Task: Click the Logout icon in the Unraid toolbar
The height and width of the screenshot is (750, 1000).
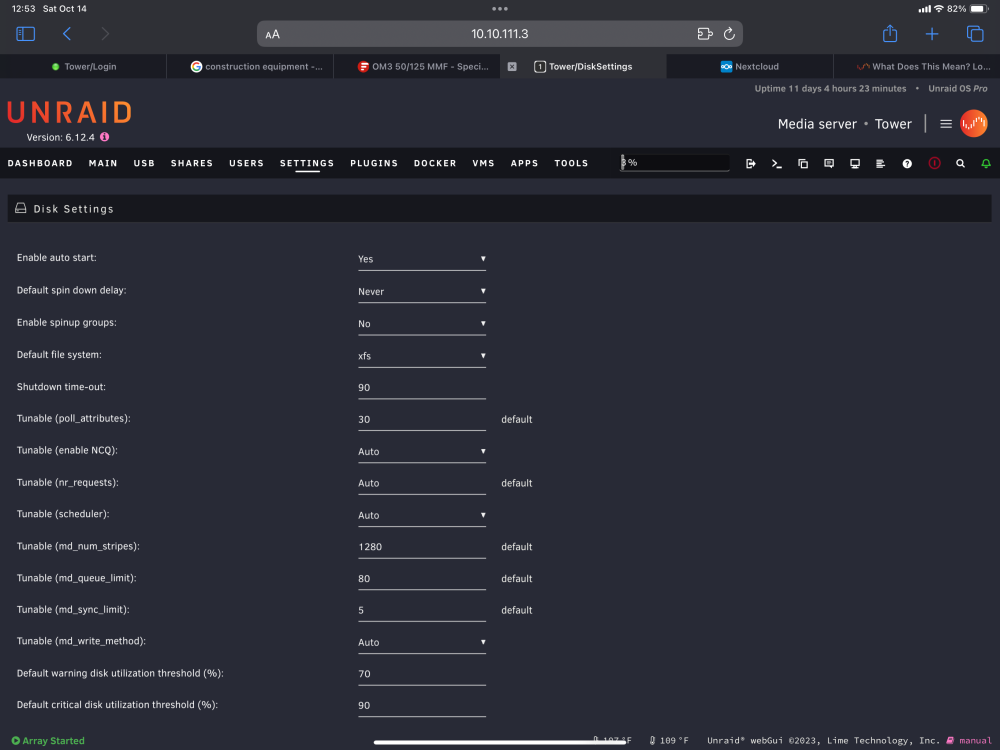Action: click(x=751, y=164)
